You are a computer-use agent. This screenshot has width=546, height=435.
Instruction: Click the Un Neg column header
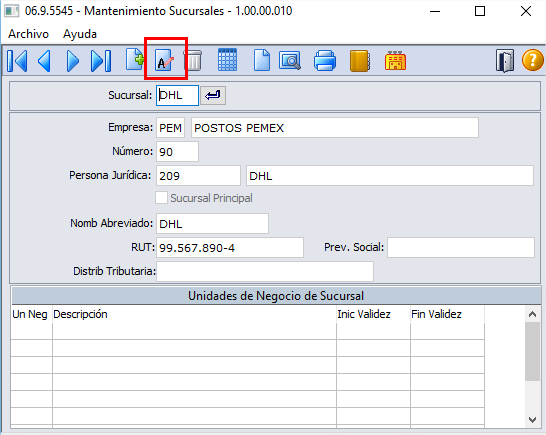[x=31, y=314]
